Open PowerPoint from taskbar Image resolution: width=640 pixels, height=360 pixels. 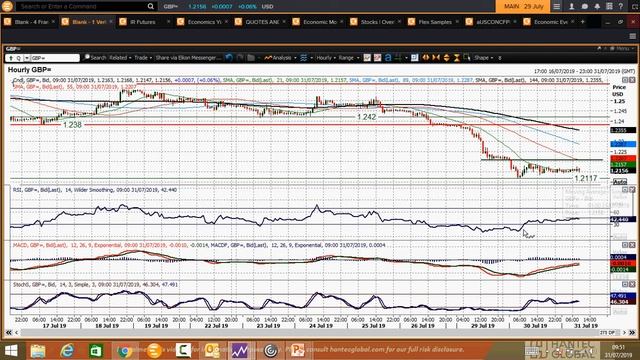point(298,351)
